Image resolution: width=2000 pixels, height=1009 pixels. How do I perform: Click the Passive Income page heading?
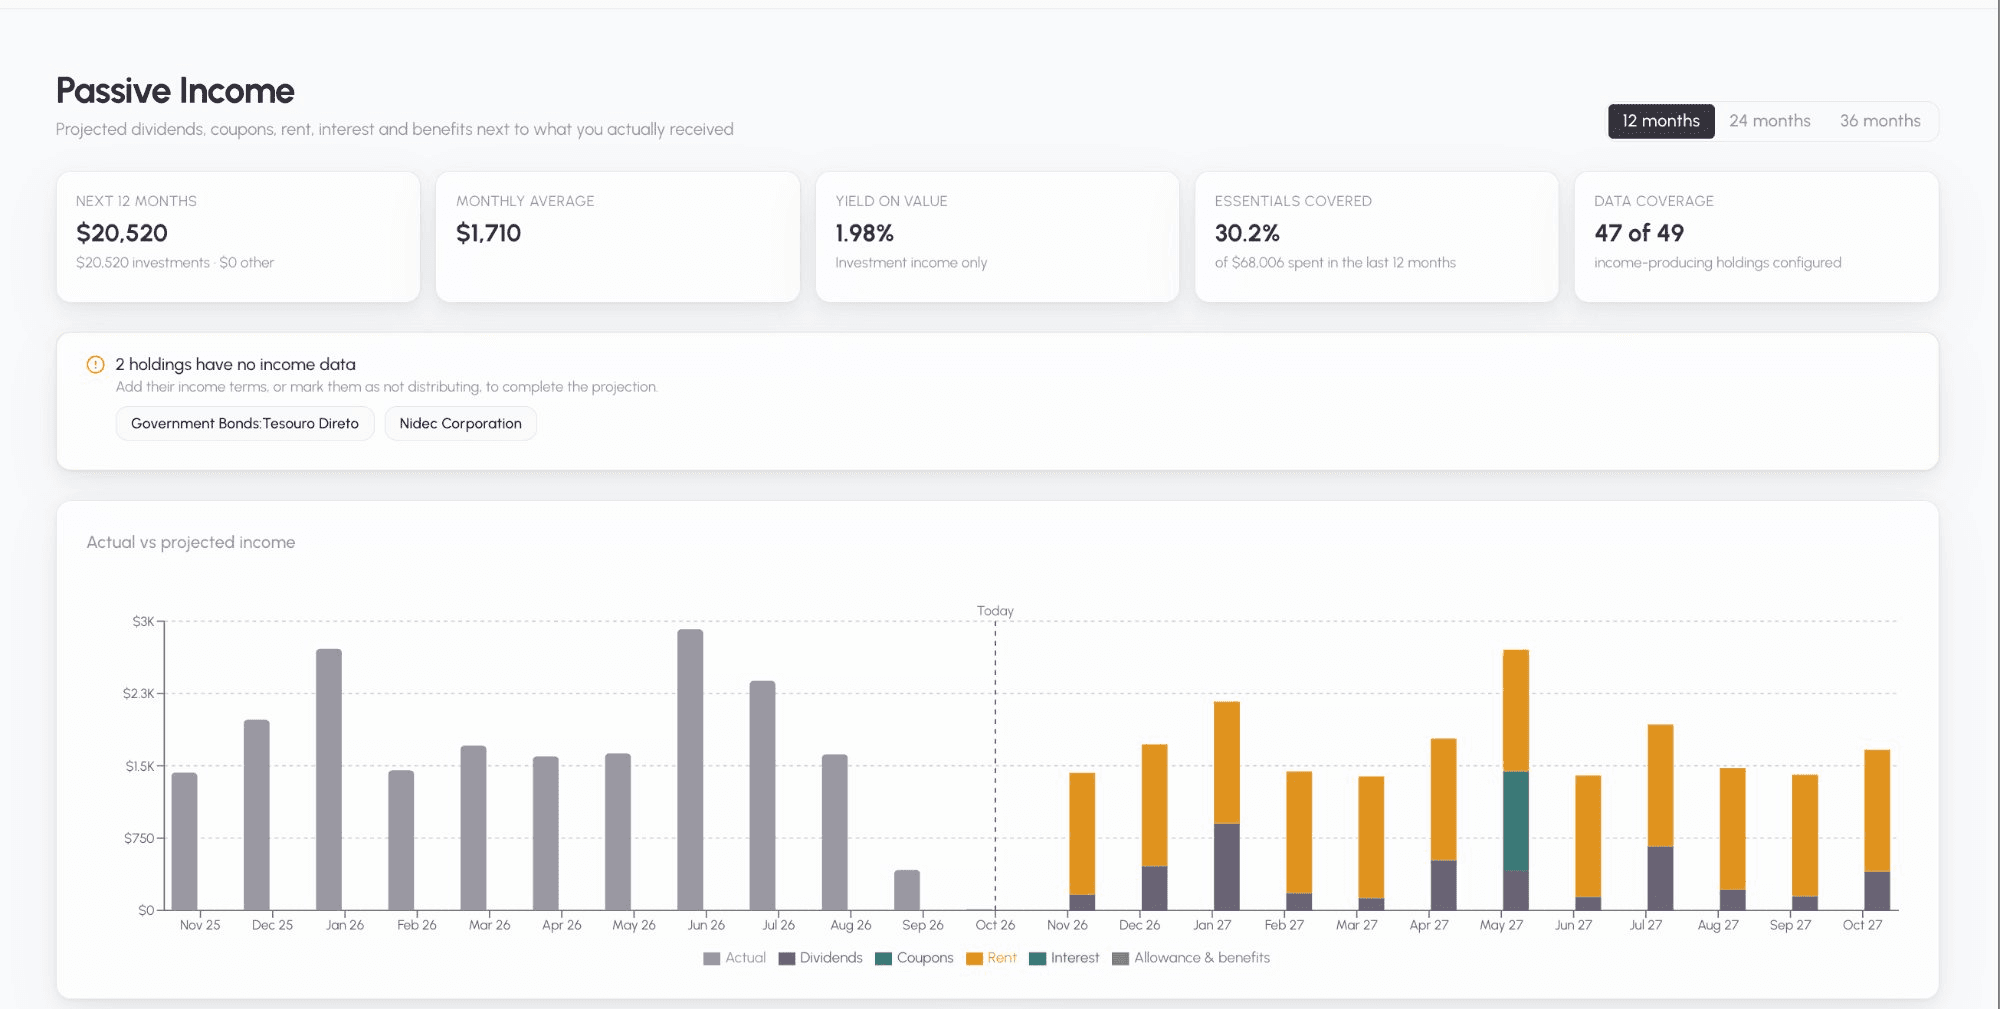pyautogui.click(x=175, y=91)
